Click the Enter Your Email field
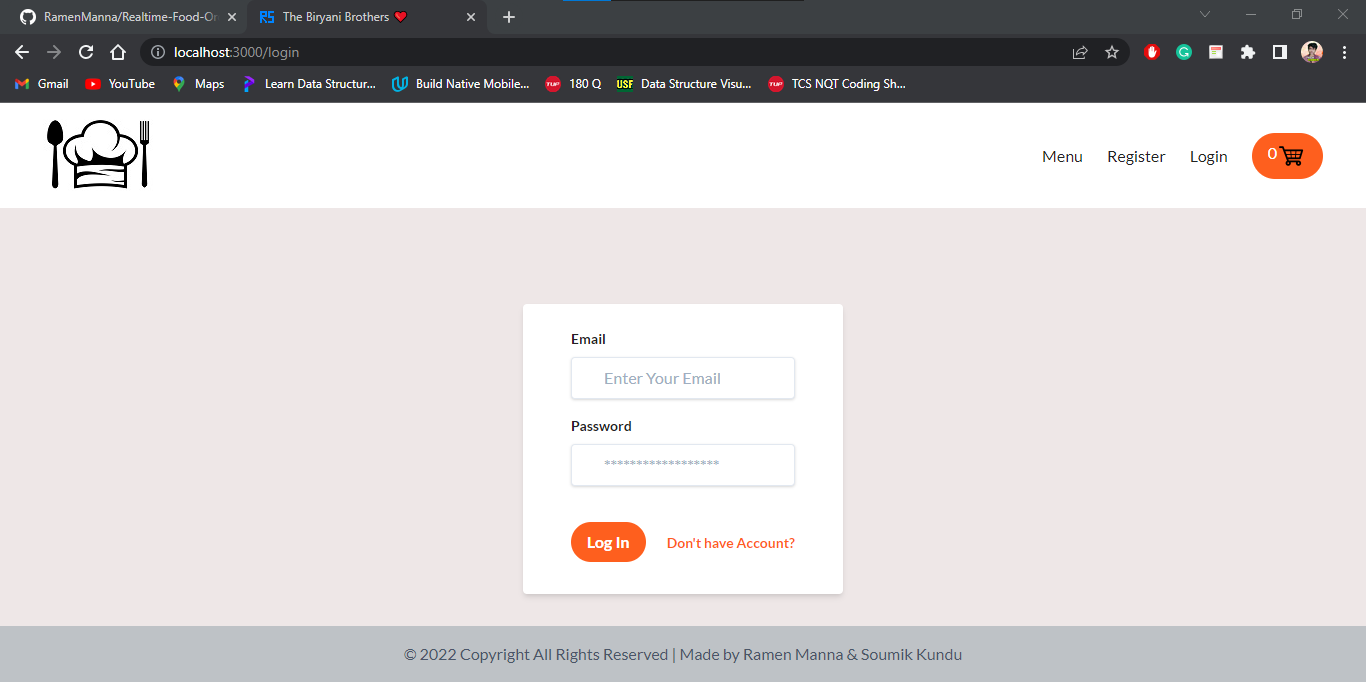This screenshot has height=684, width=1366. click(683, 378)
